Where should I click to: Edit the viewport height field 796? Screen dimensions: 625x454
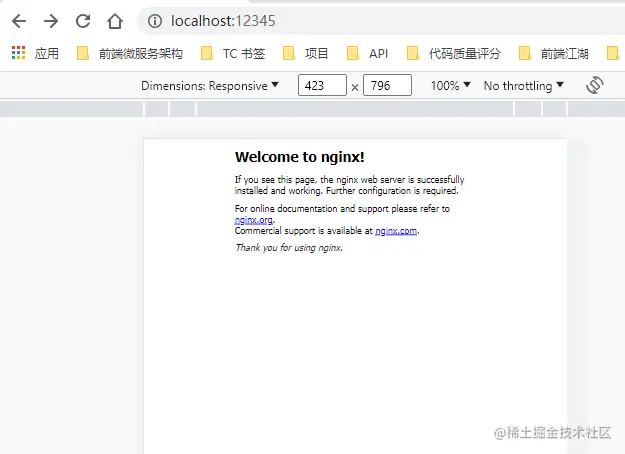[387, 85]
